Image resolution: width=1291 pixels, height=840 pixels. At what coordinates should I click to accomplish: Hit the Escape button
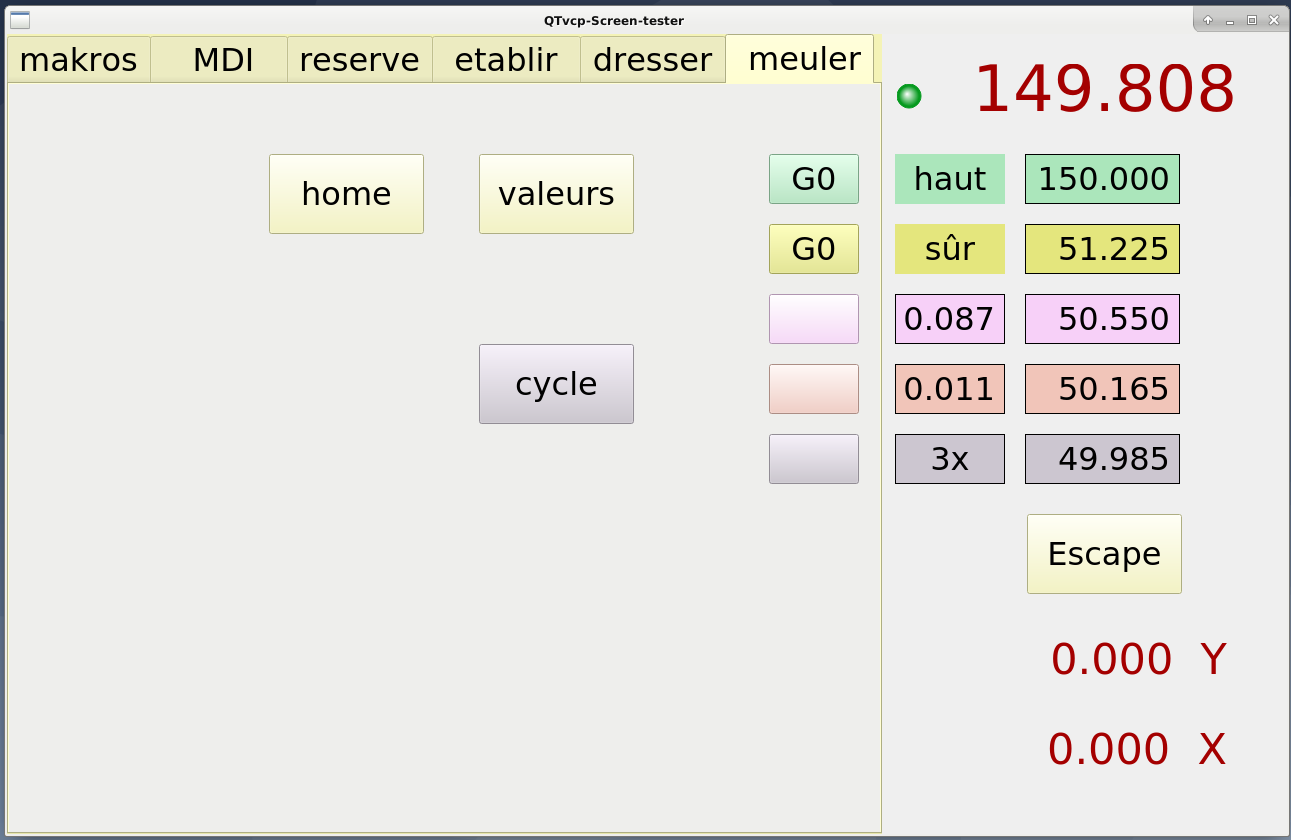(1104, 554)
